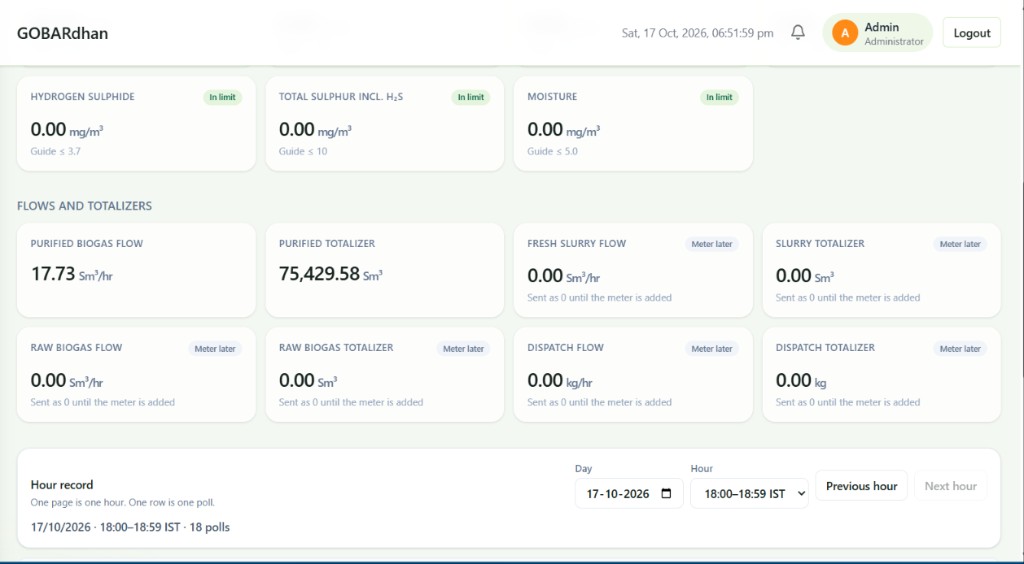Click the RAW BIOGAS TOTALIZER title
This screenshot has height=564, width=1024.
point(336,348)
